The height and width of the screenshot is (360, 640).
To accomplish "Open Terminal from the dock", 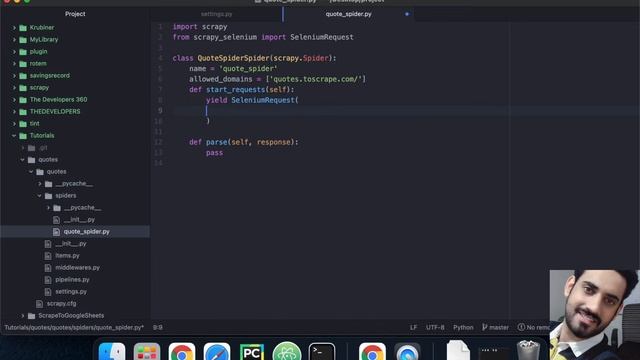I will coord(322,351).
